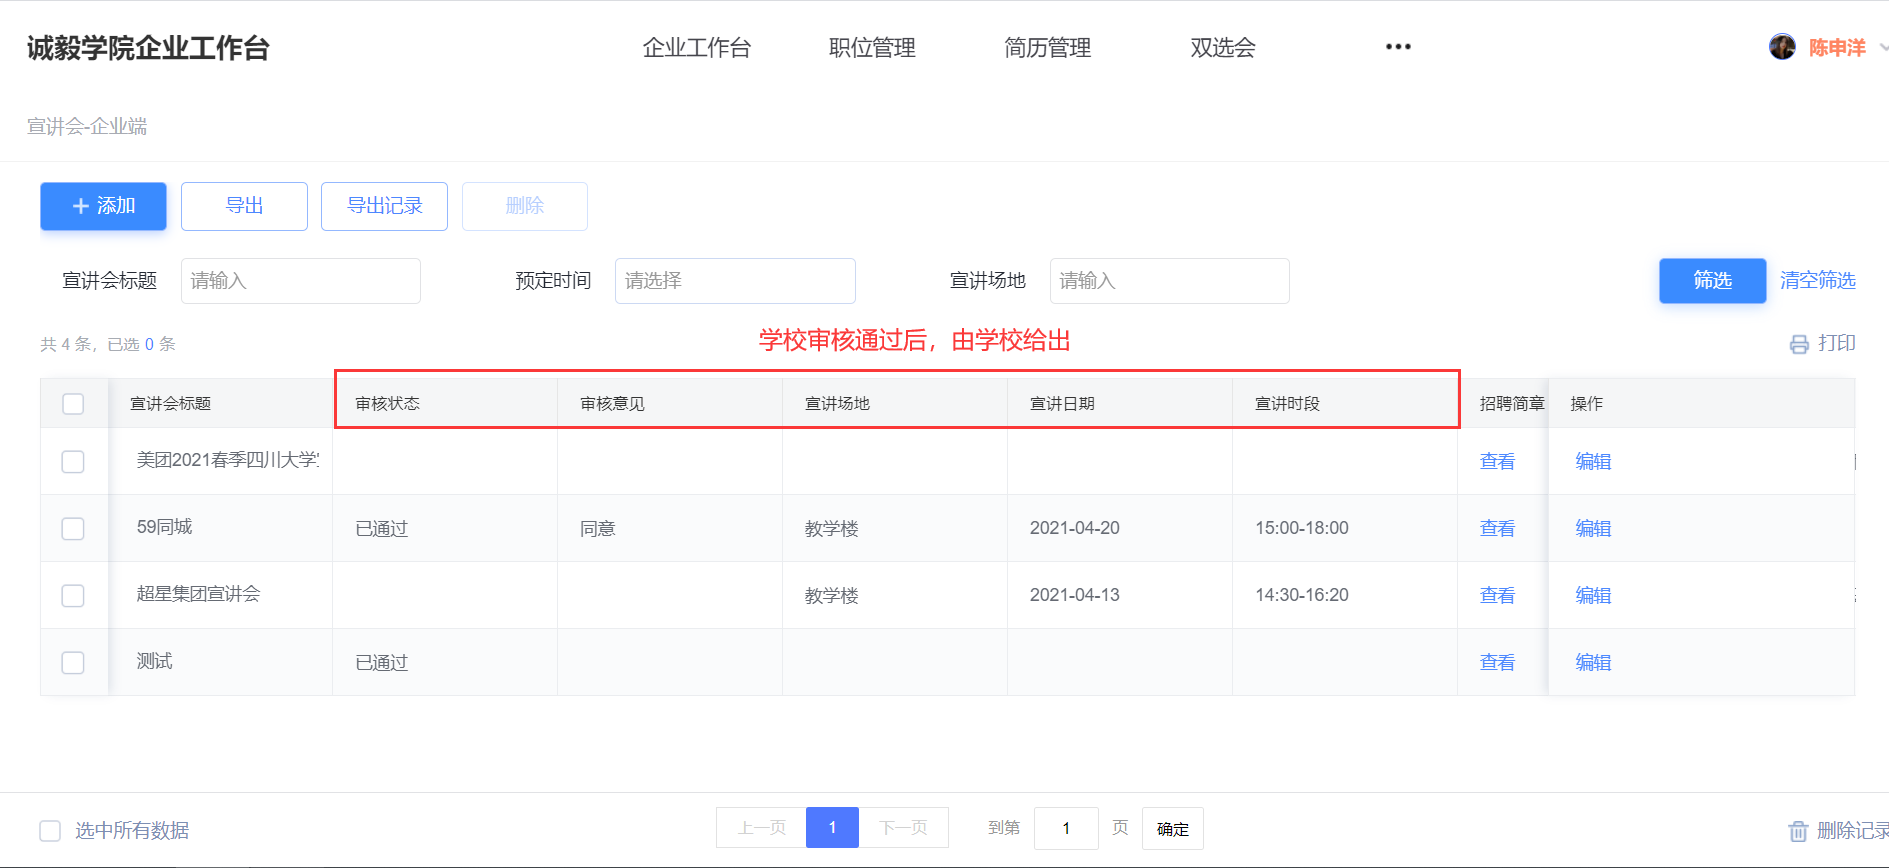
Task: Click the trash delete records icon
Action: [1798, 831]
